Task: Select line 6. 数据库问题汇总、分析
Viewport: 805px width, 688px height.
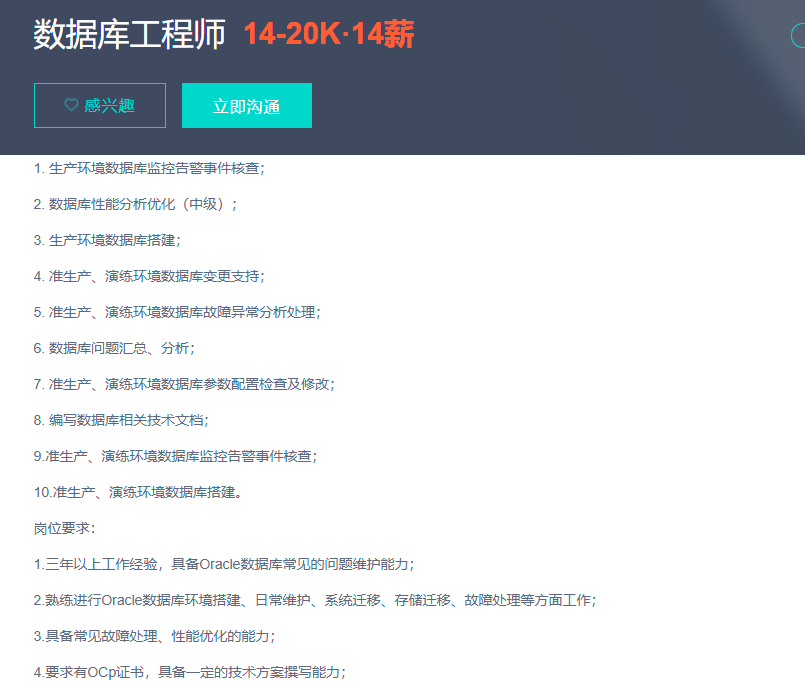Action: click(x=114, y=348)
